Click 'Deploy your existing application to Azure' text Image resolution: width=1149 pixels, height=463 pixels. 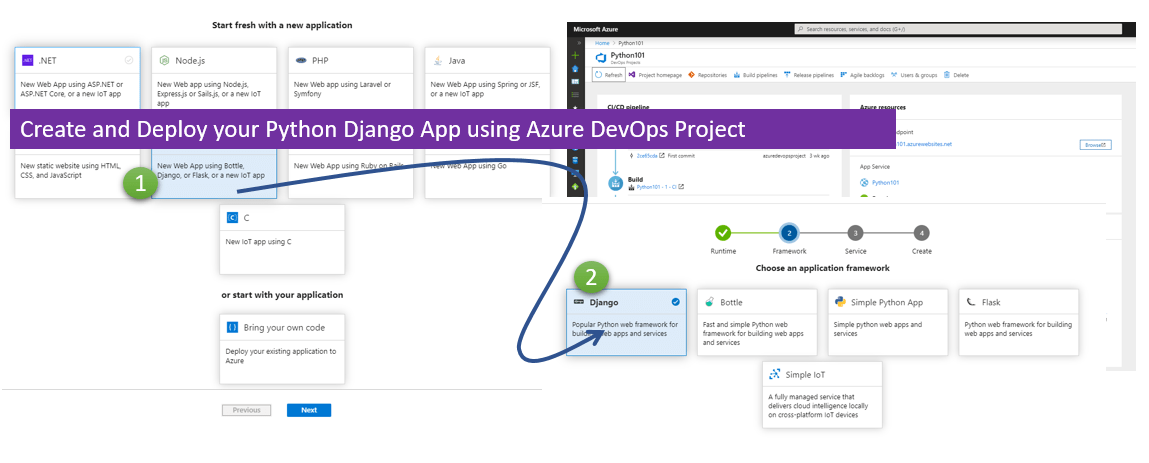[281, 356]
